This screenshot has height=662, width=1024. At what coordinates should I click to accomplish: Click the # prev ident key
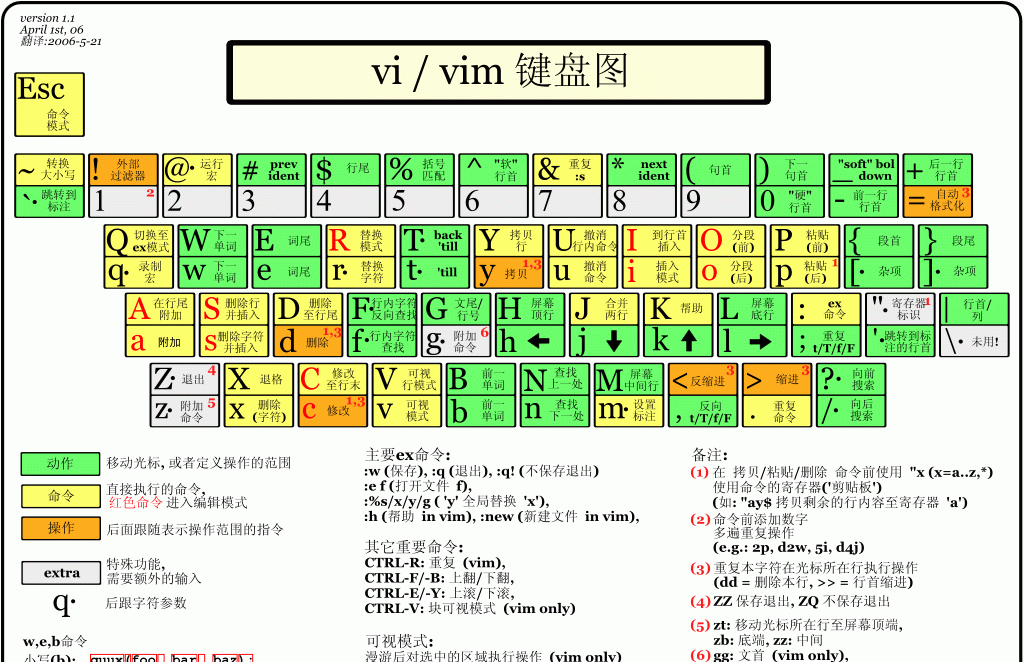pos(271,170)
